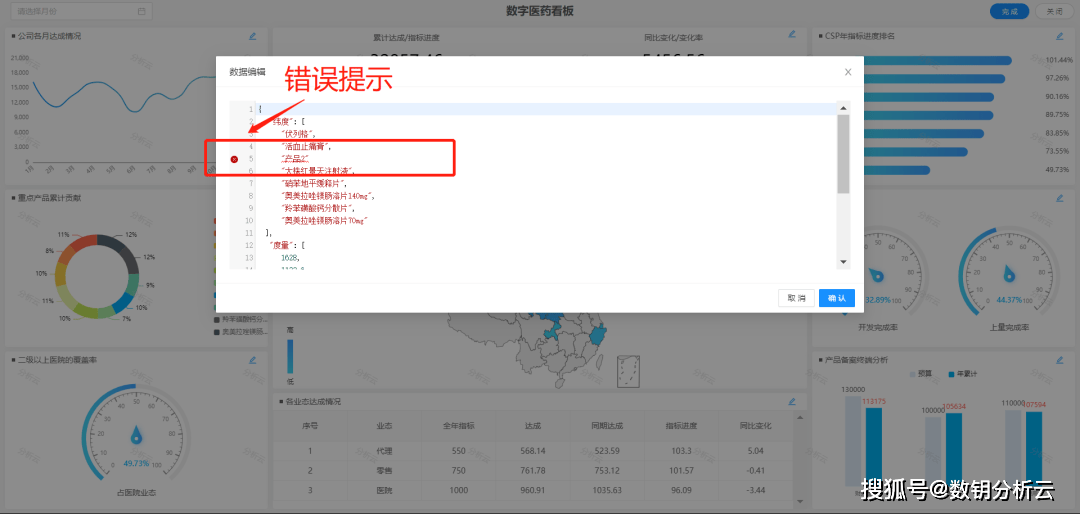Click the code editor scroll-down arrow
The image size is (1080, 514).
(x=843, y=262)
